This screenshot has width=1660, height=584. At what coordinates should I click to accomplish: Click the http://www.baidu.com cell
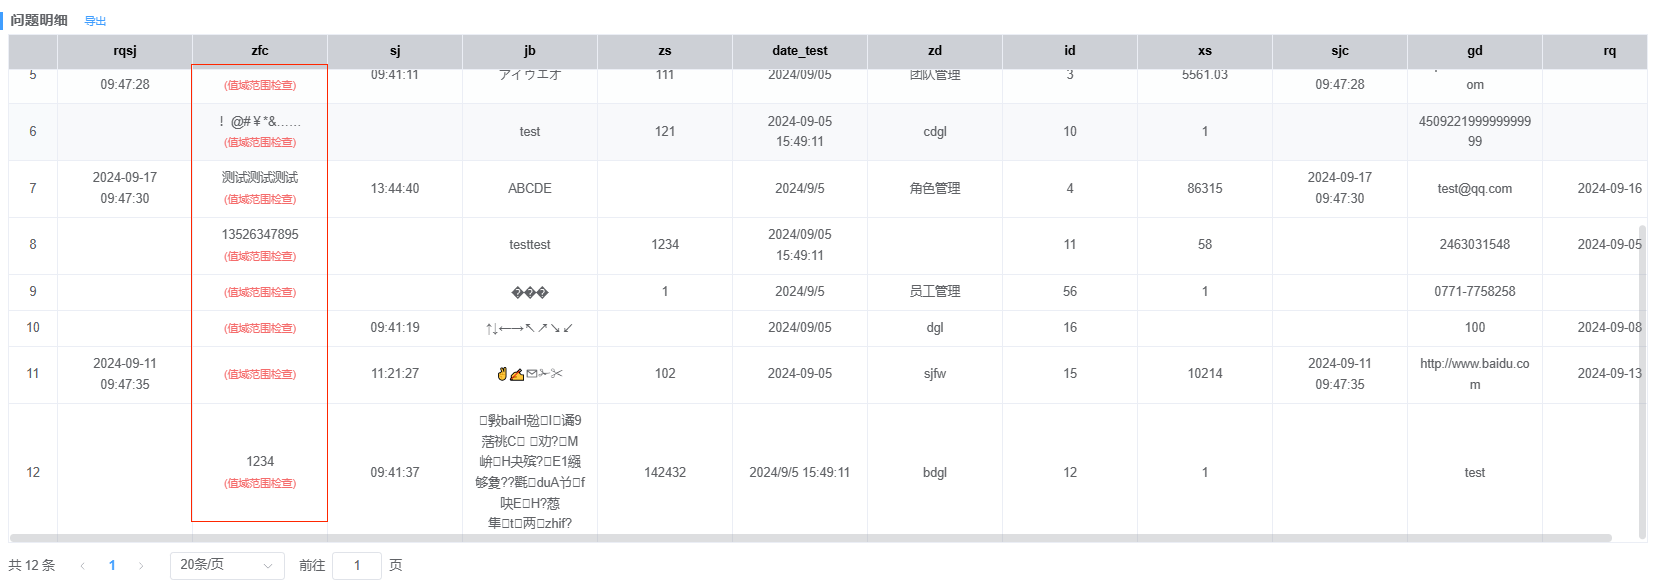[1475, 374]
